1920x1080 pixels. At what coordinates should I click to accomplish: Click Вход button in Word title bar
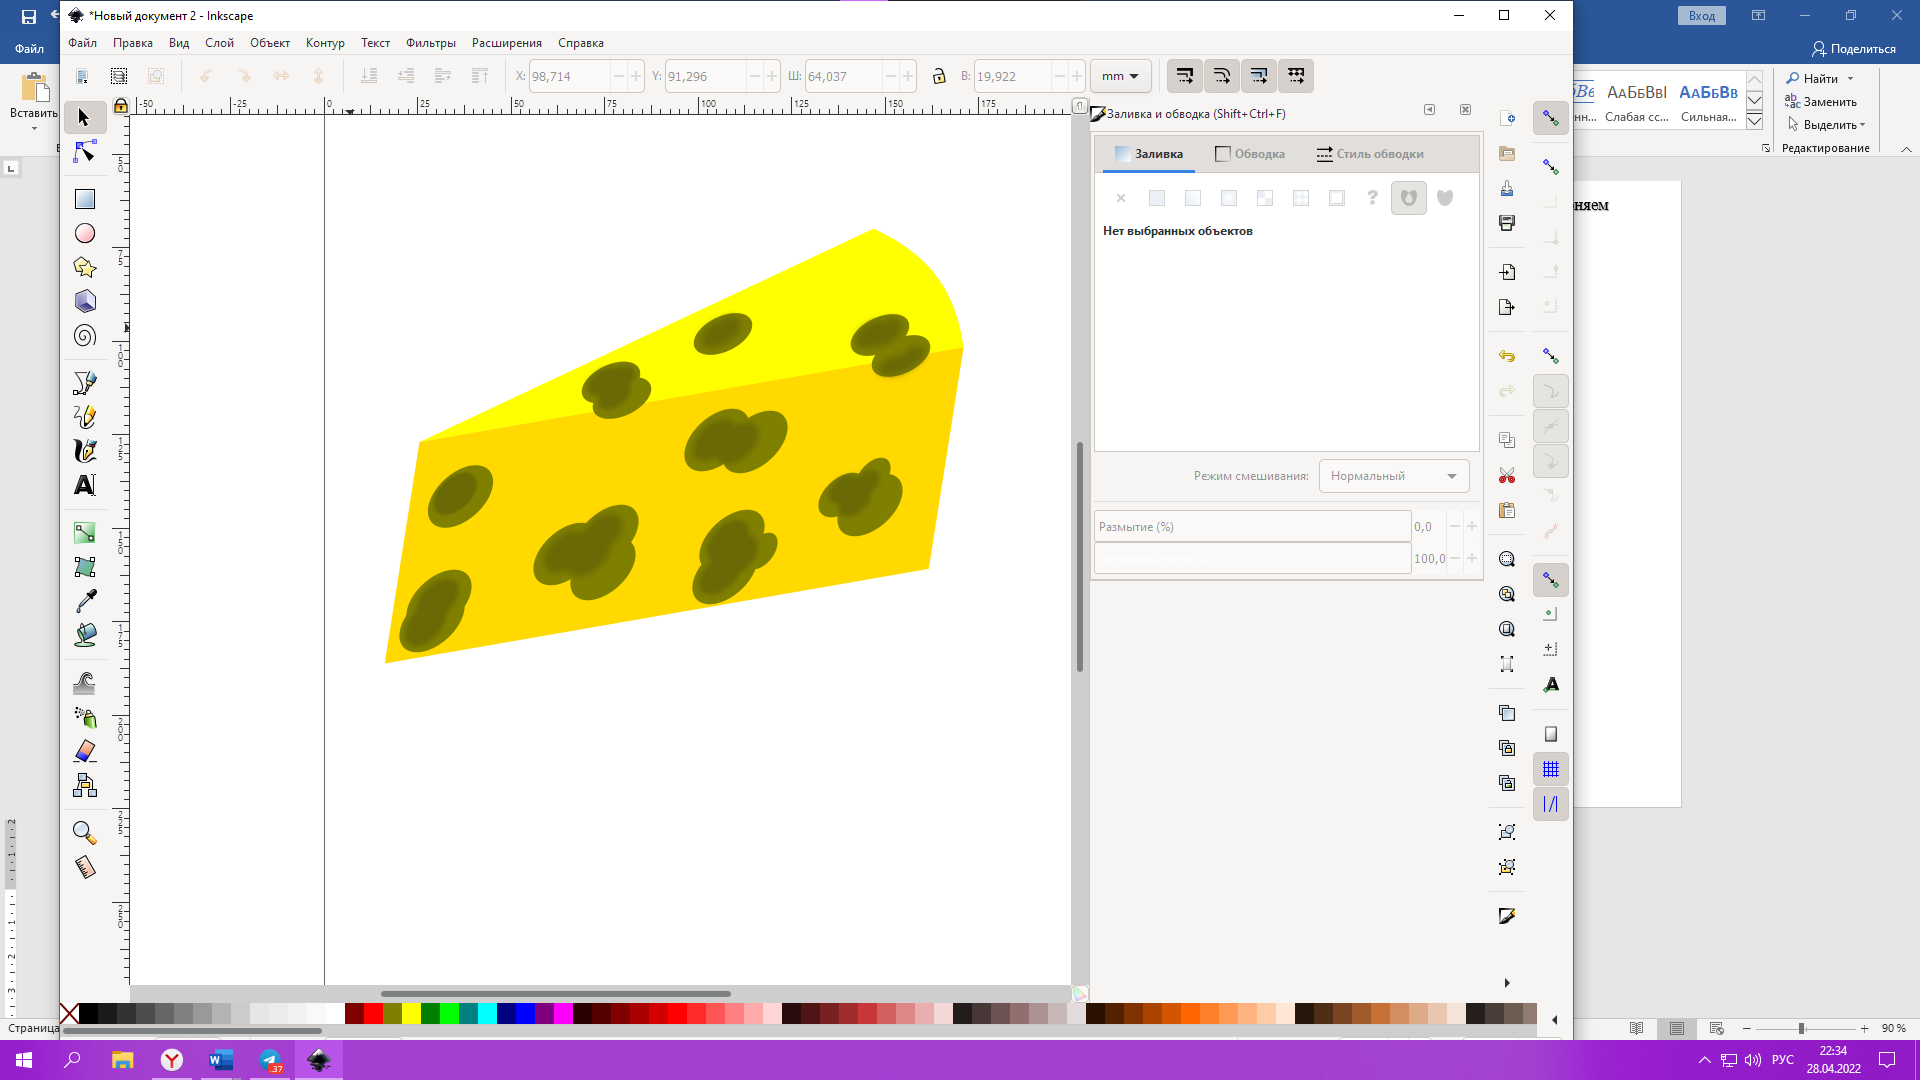coord(1702,16)
